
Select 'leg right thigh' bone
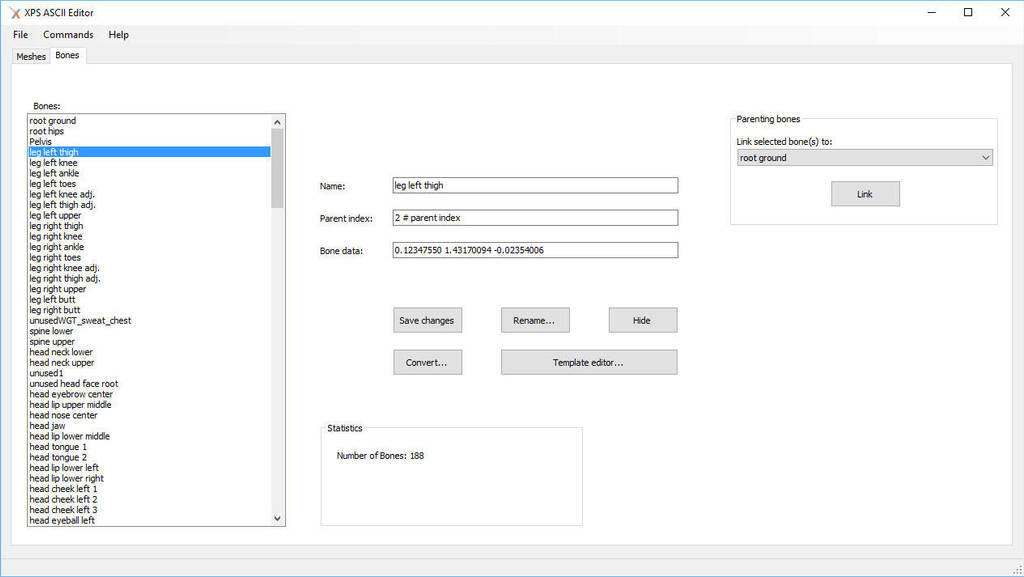click(149, 226)
